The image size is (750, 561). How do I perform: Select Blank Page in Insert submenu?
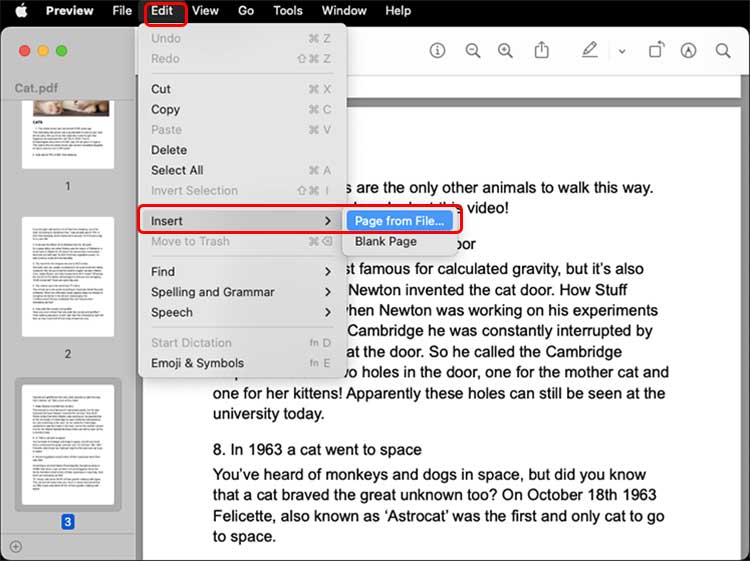[x=399, y=242]
